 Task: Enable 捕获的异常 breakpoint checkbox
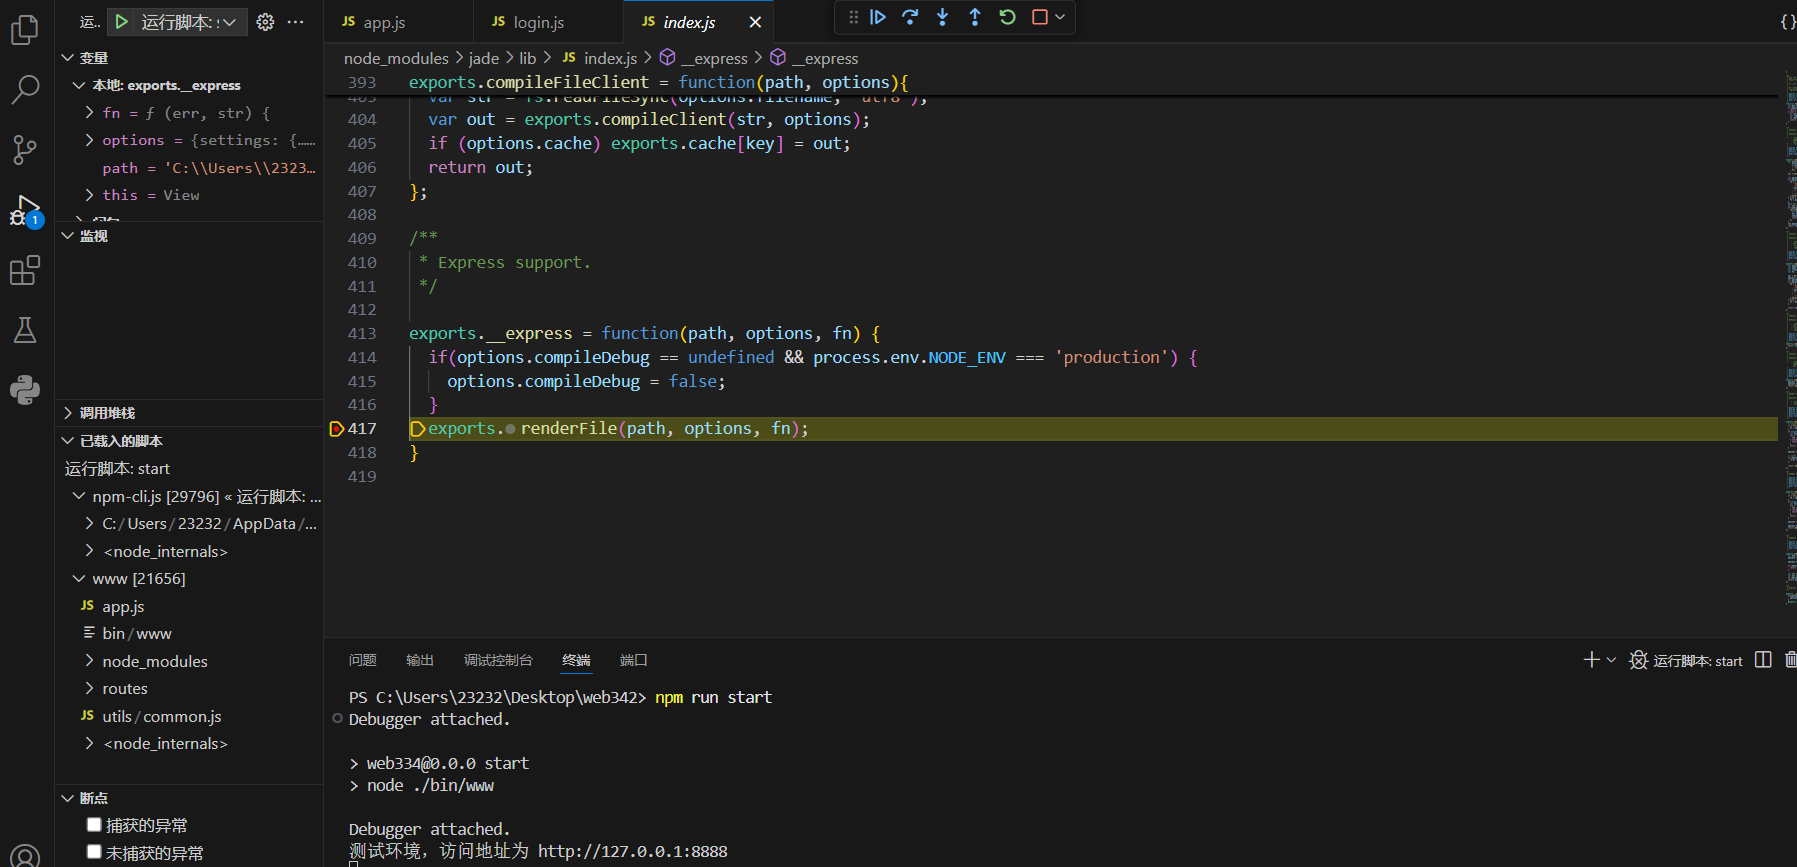point(94,825)
